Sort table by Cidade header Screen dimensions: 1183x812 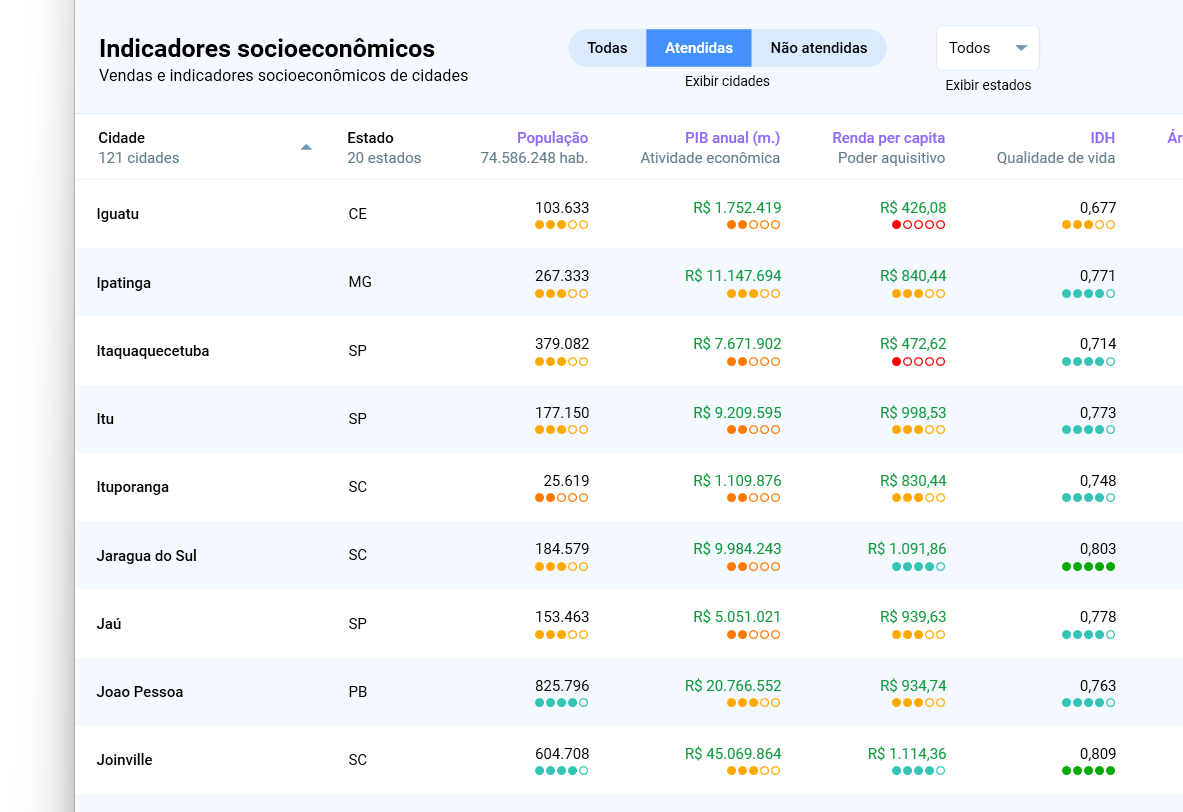click(121, 138)
